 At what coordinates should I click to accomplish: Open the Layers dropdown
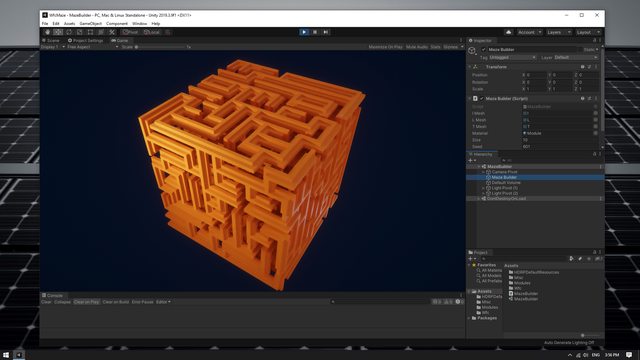tap(558, 32)
